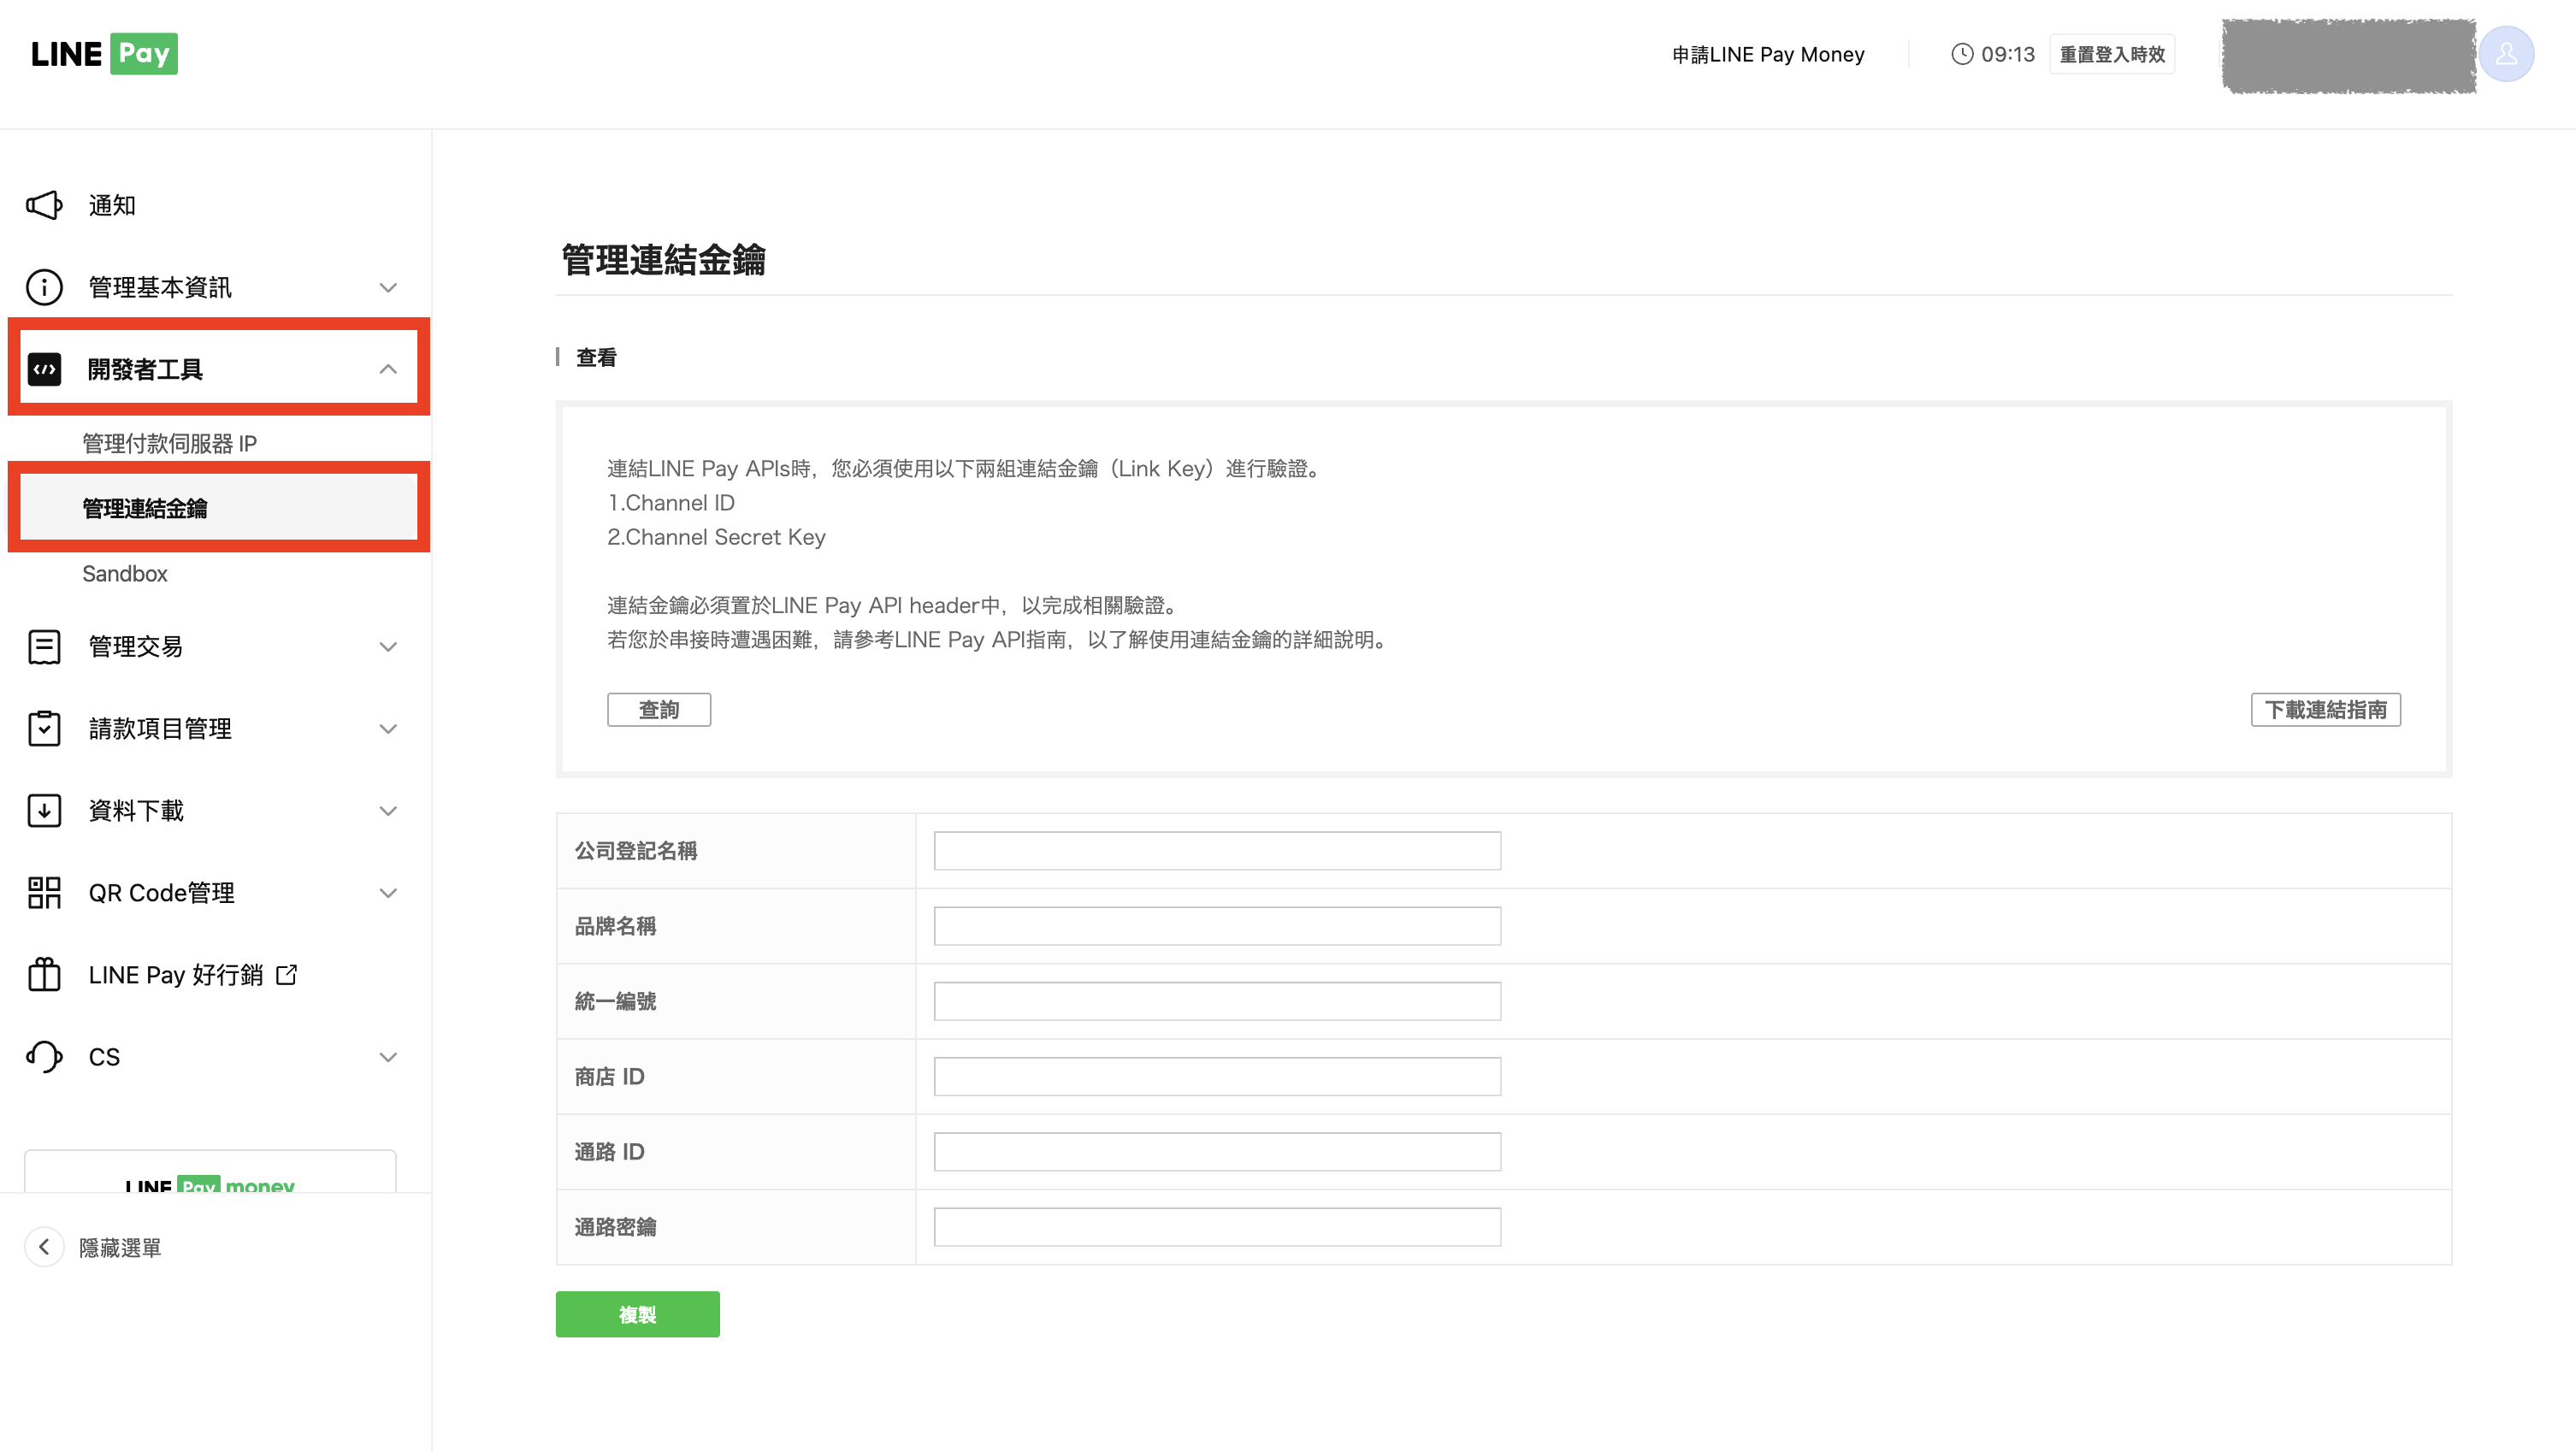The image size is (2576, 1452).
Task: Switch to the Sandbox section
Action: pos(124,573)
